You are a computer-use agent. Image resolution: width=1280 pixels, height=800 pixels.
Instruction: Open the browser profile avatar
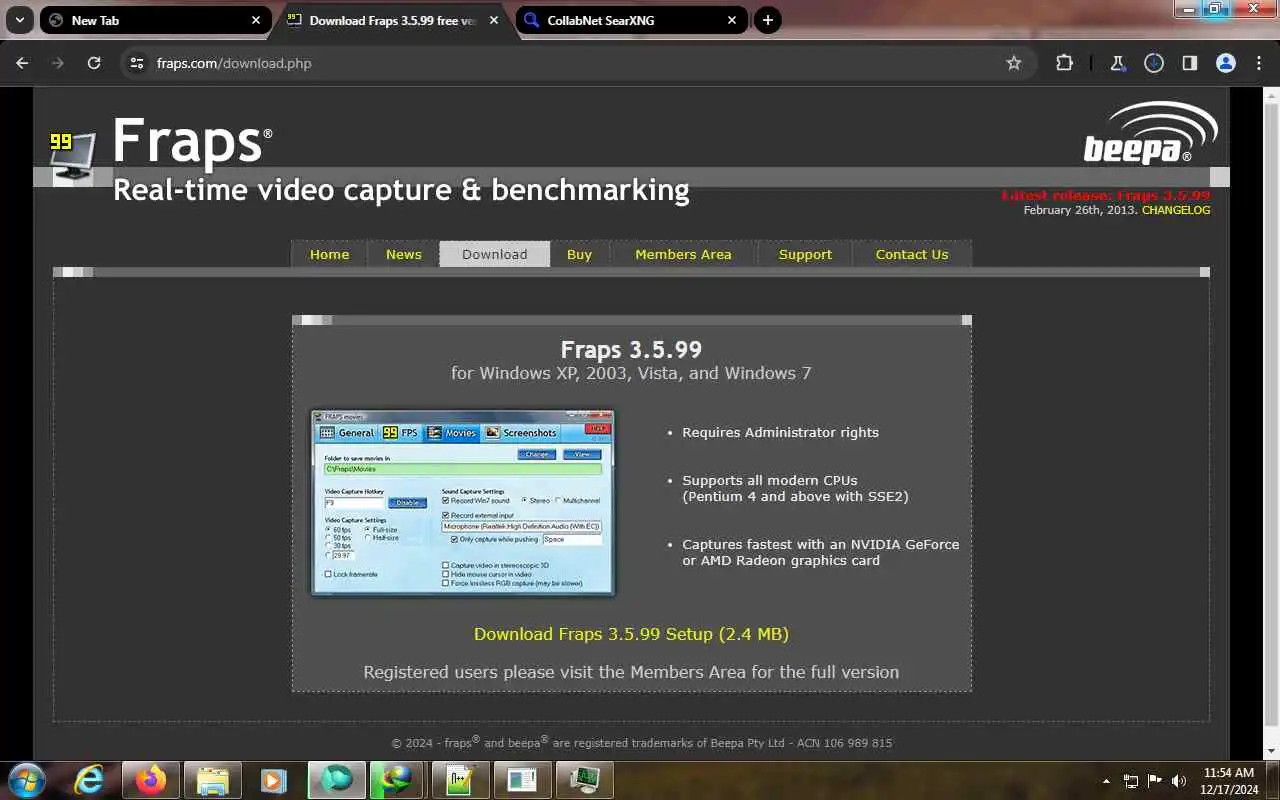[1225, 63]
